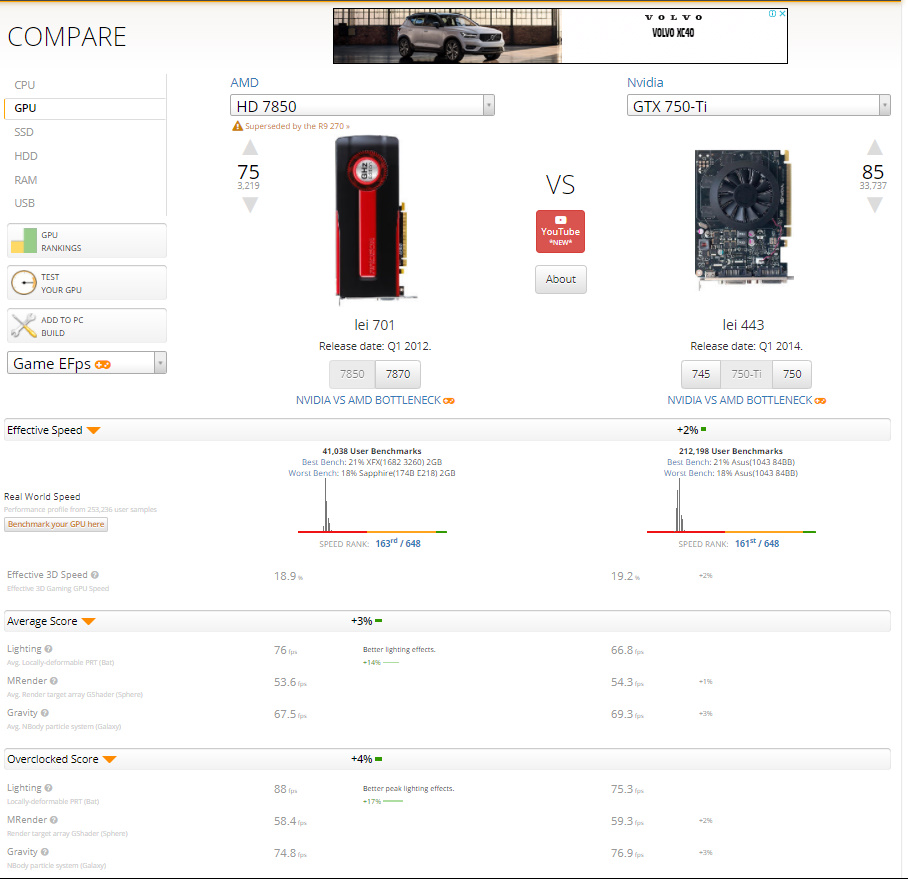Click the tools icon on Add to PC Build
908x879 pixels.
[x=24, y=326]
